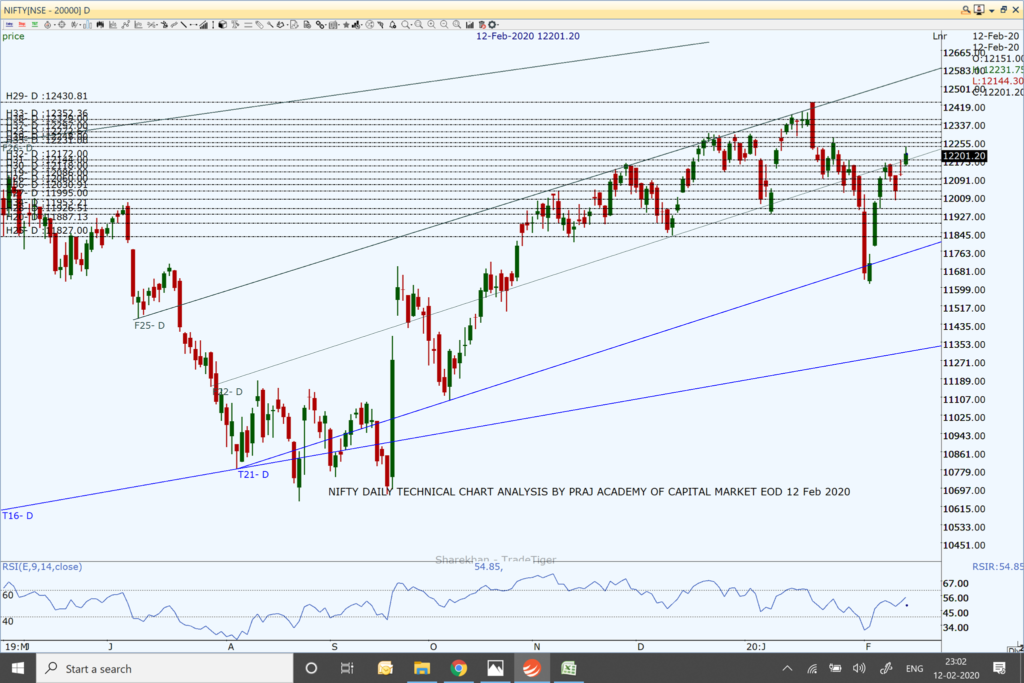The height and width of the screenshot is (683, 1024).
Task: Click the 'RSIR:54.85' value label
Action: (x=997, y=566)
